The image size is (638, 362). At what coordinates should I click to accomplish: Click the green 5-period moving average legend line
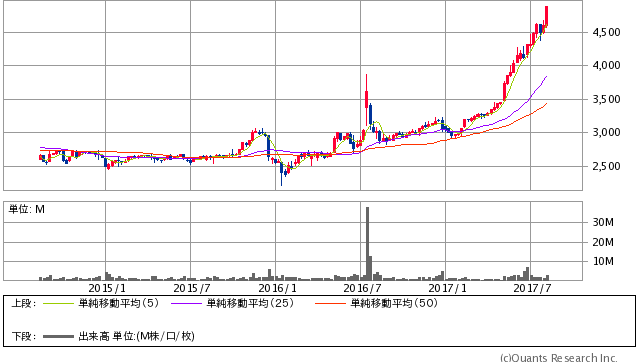point(58,303)
